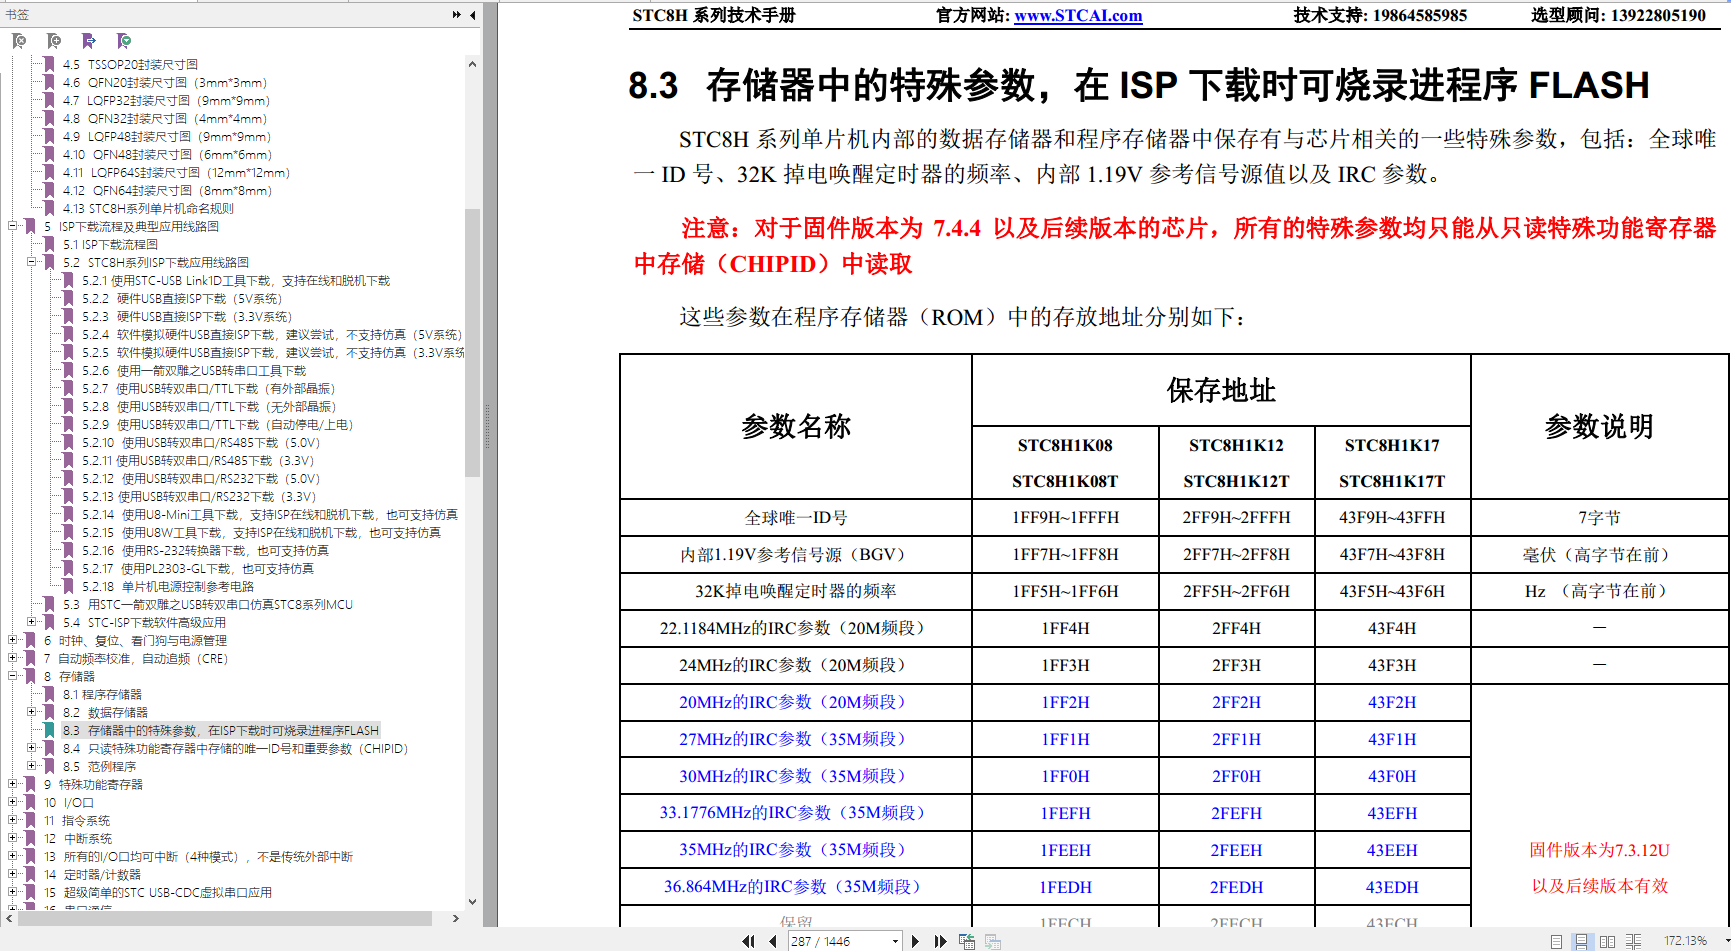1731x951 pixels.
Task: Click bookmark tree scrollbar up arrow
Action: point(472,64)
